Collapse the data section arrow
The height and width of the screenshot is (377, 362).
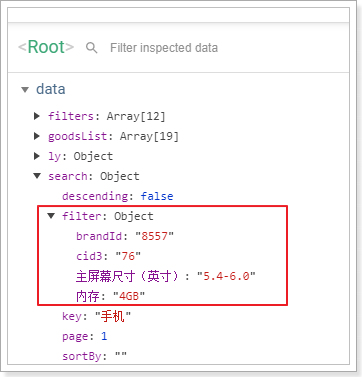point(25,90)
